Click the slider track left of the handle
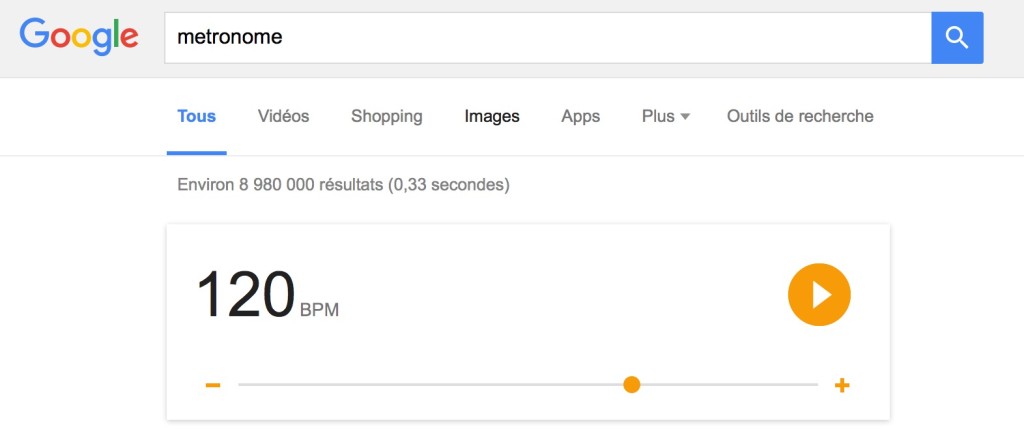Image resolution: width=1024 pixels, height=442 pixels. click(430, 385)
